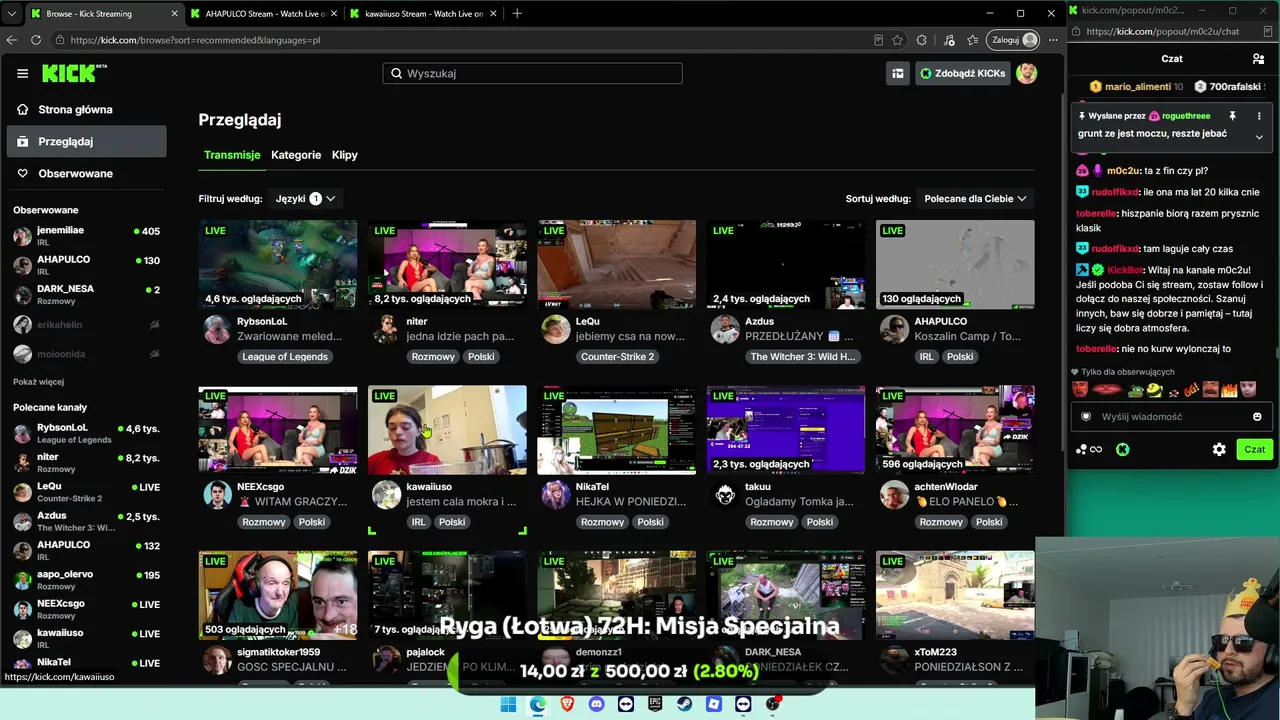The height and width of the screenshot is (720, 1280).
Task: Switch to the Klipy tab
Action: click(x=345, y=155)
